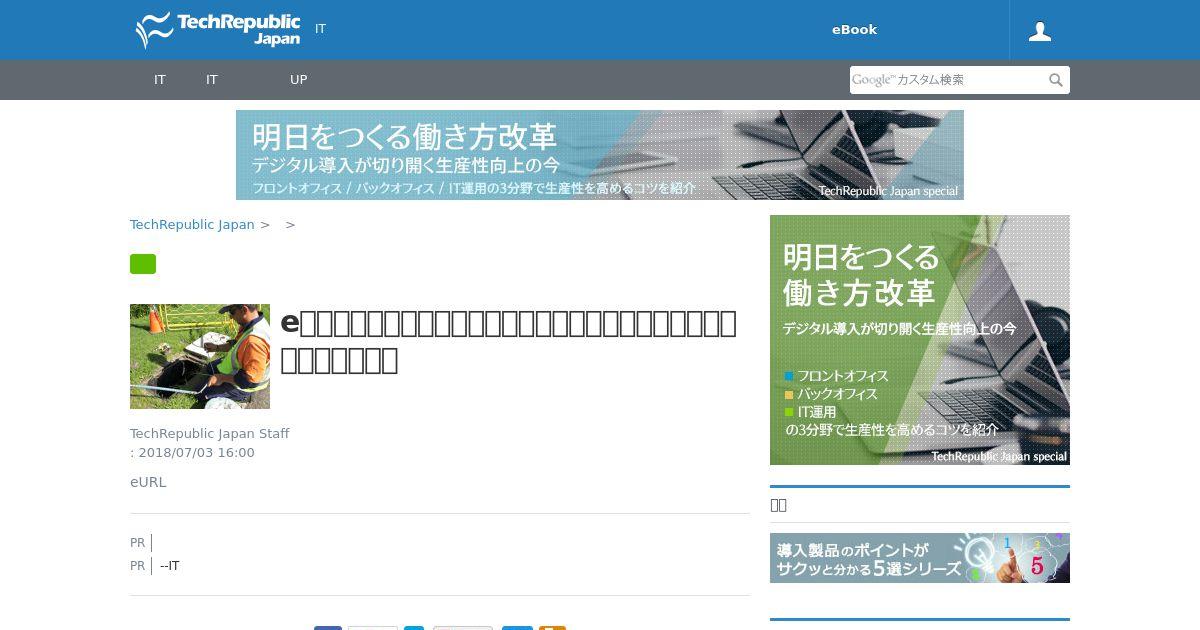The height and width of the screenshot is (630, 1200).
Task: Click the green category tag
Action: pos(143,264)
